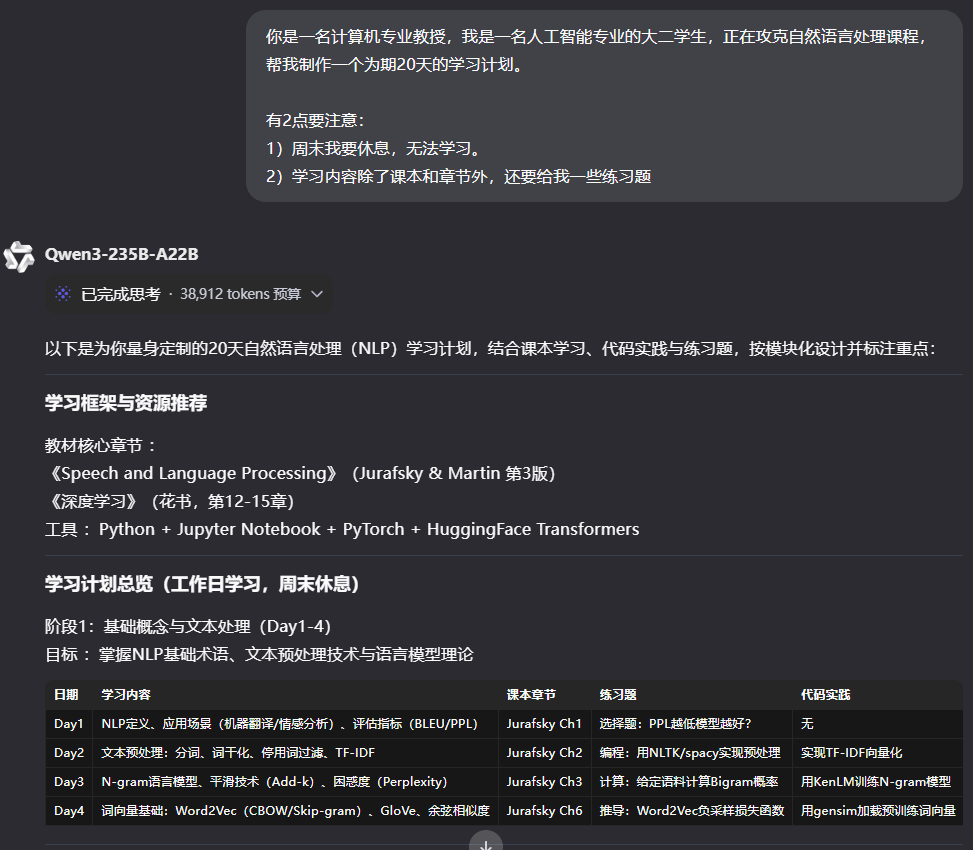Click the PPL越低模型越好 exercise cell
973x850 pixels.
692,724
